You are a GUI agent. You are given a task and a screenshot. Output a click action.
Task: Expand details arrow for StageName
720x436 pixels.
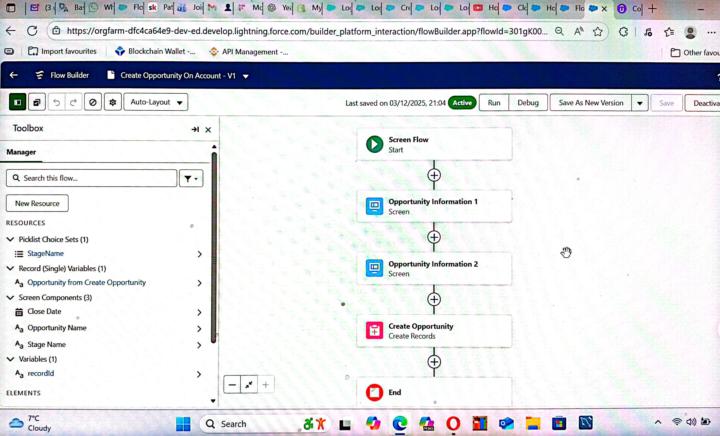199,254
